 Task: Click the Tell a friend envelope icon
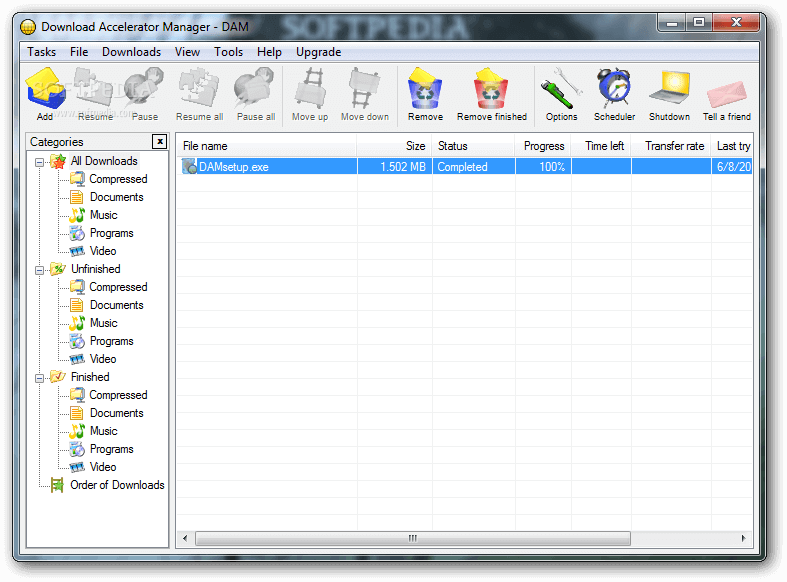727,95
